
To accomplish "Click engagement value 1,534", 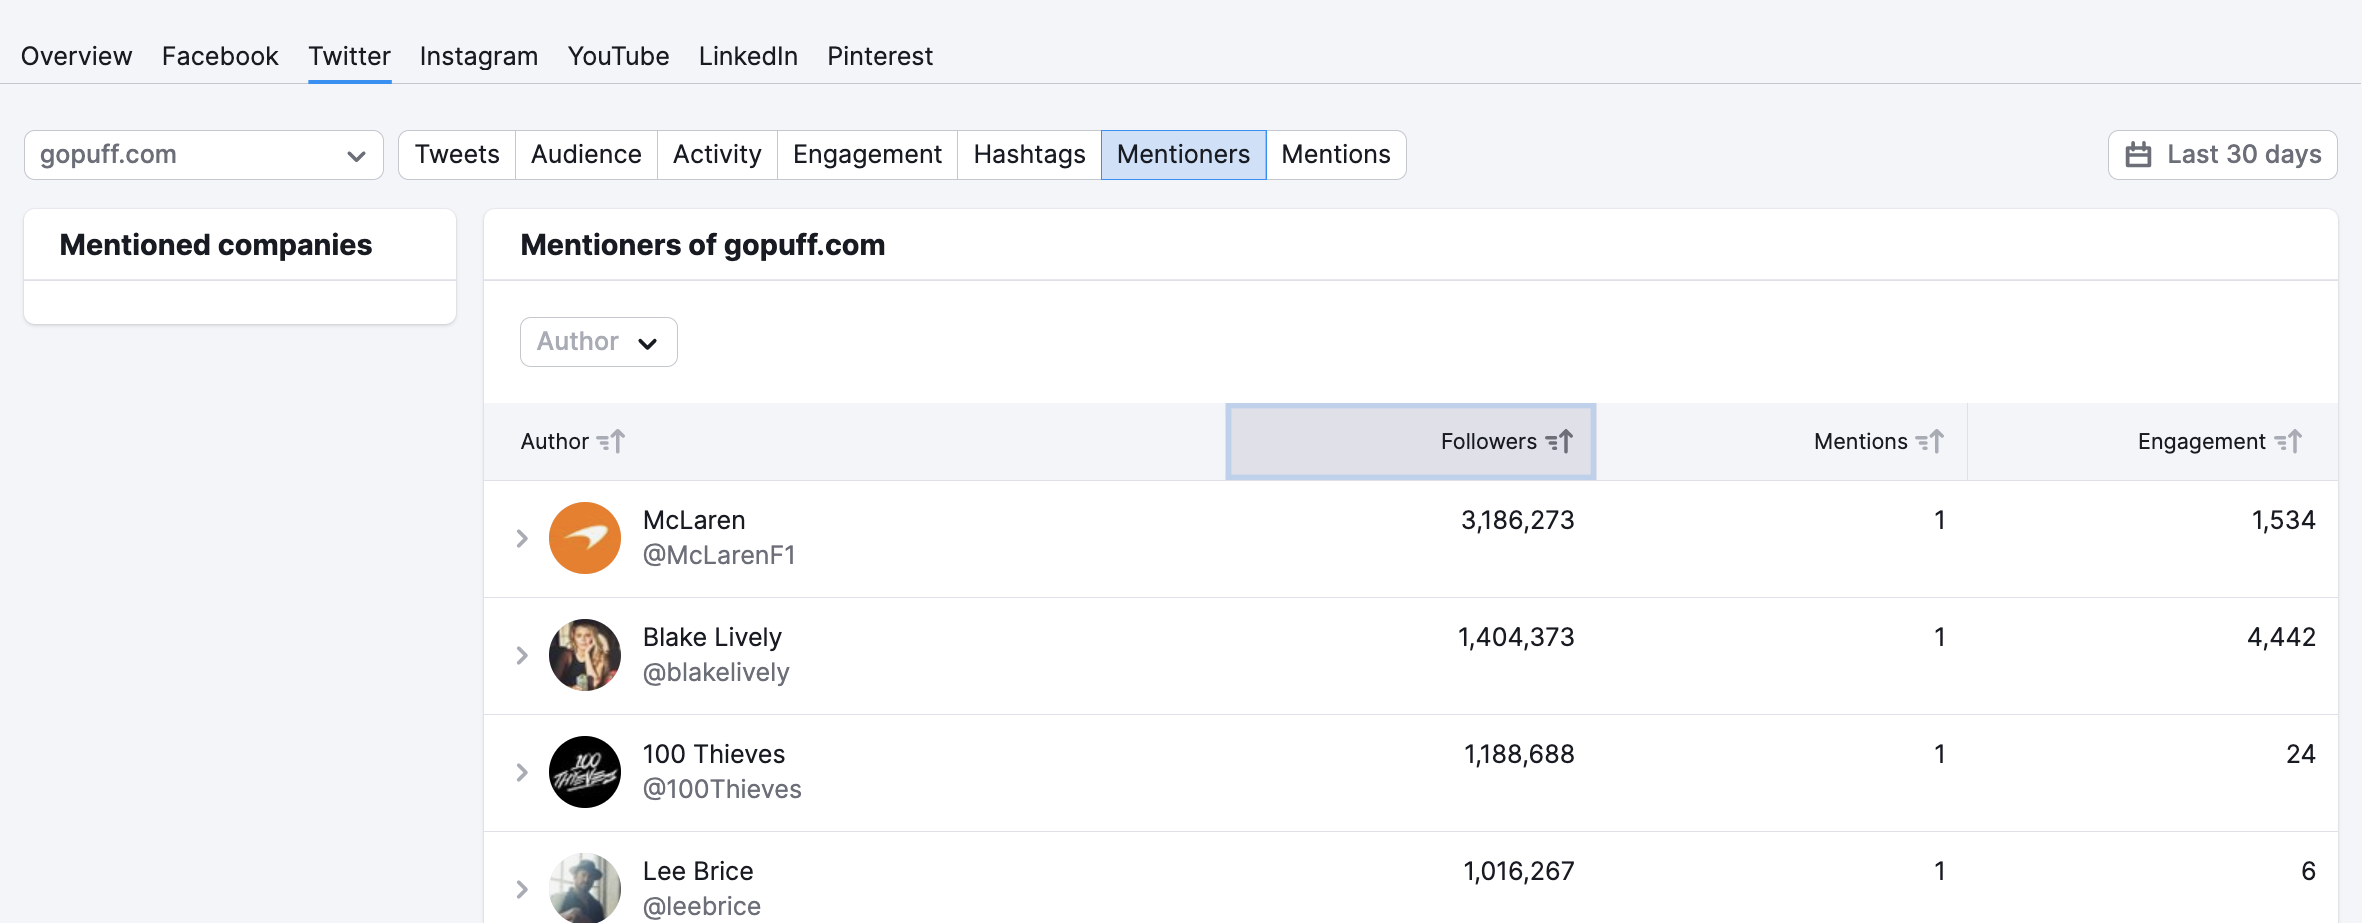I will (x=2283, y=520).
